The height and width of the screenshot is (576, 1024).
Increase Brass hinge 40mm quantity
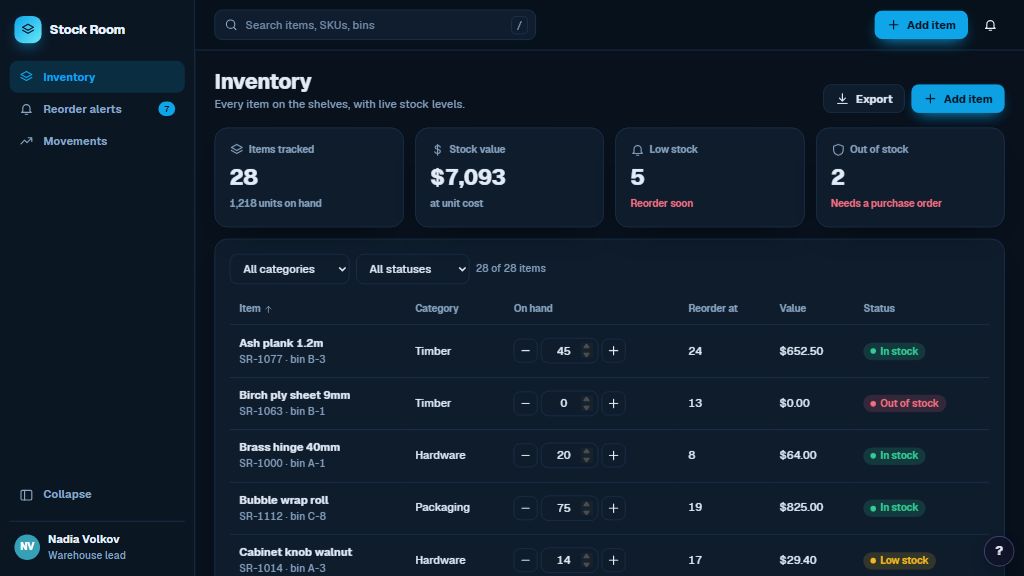[x=613, y=455]
